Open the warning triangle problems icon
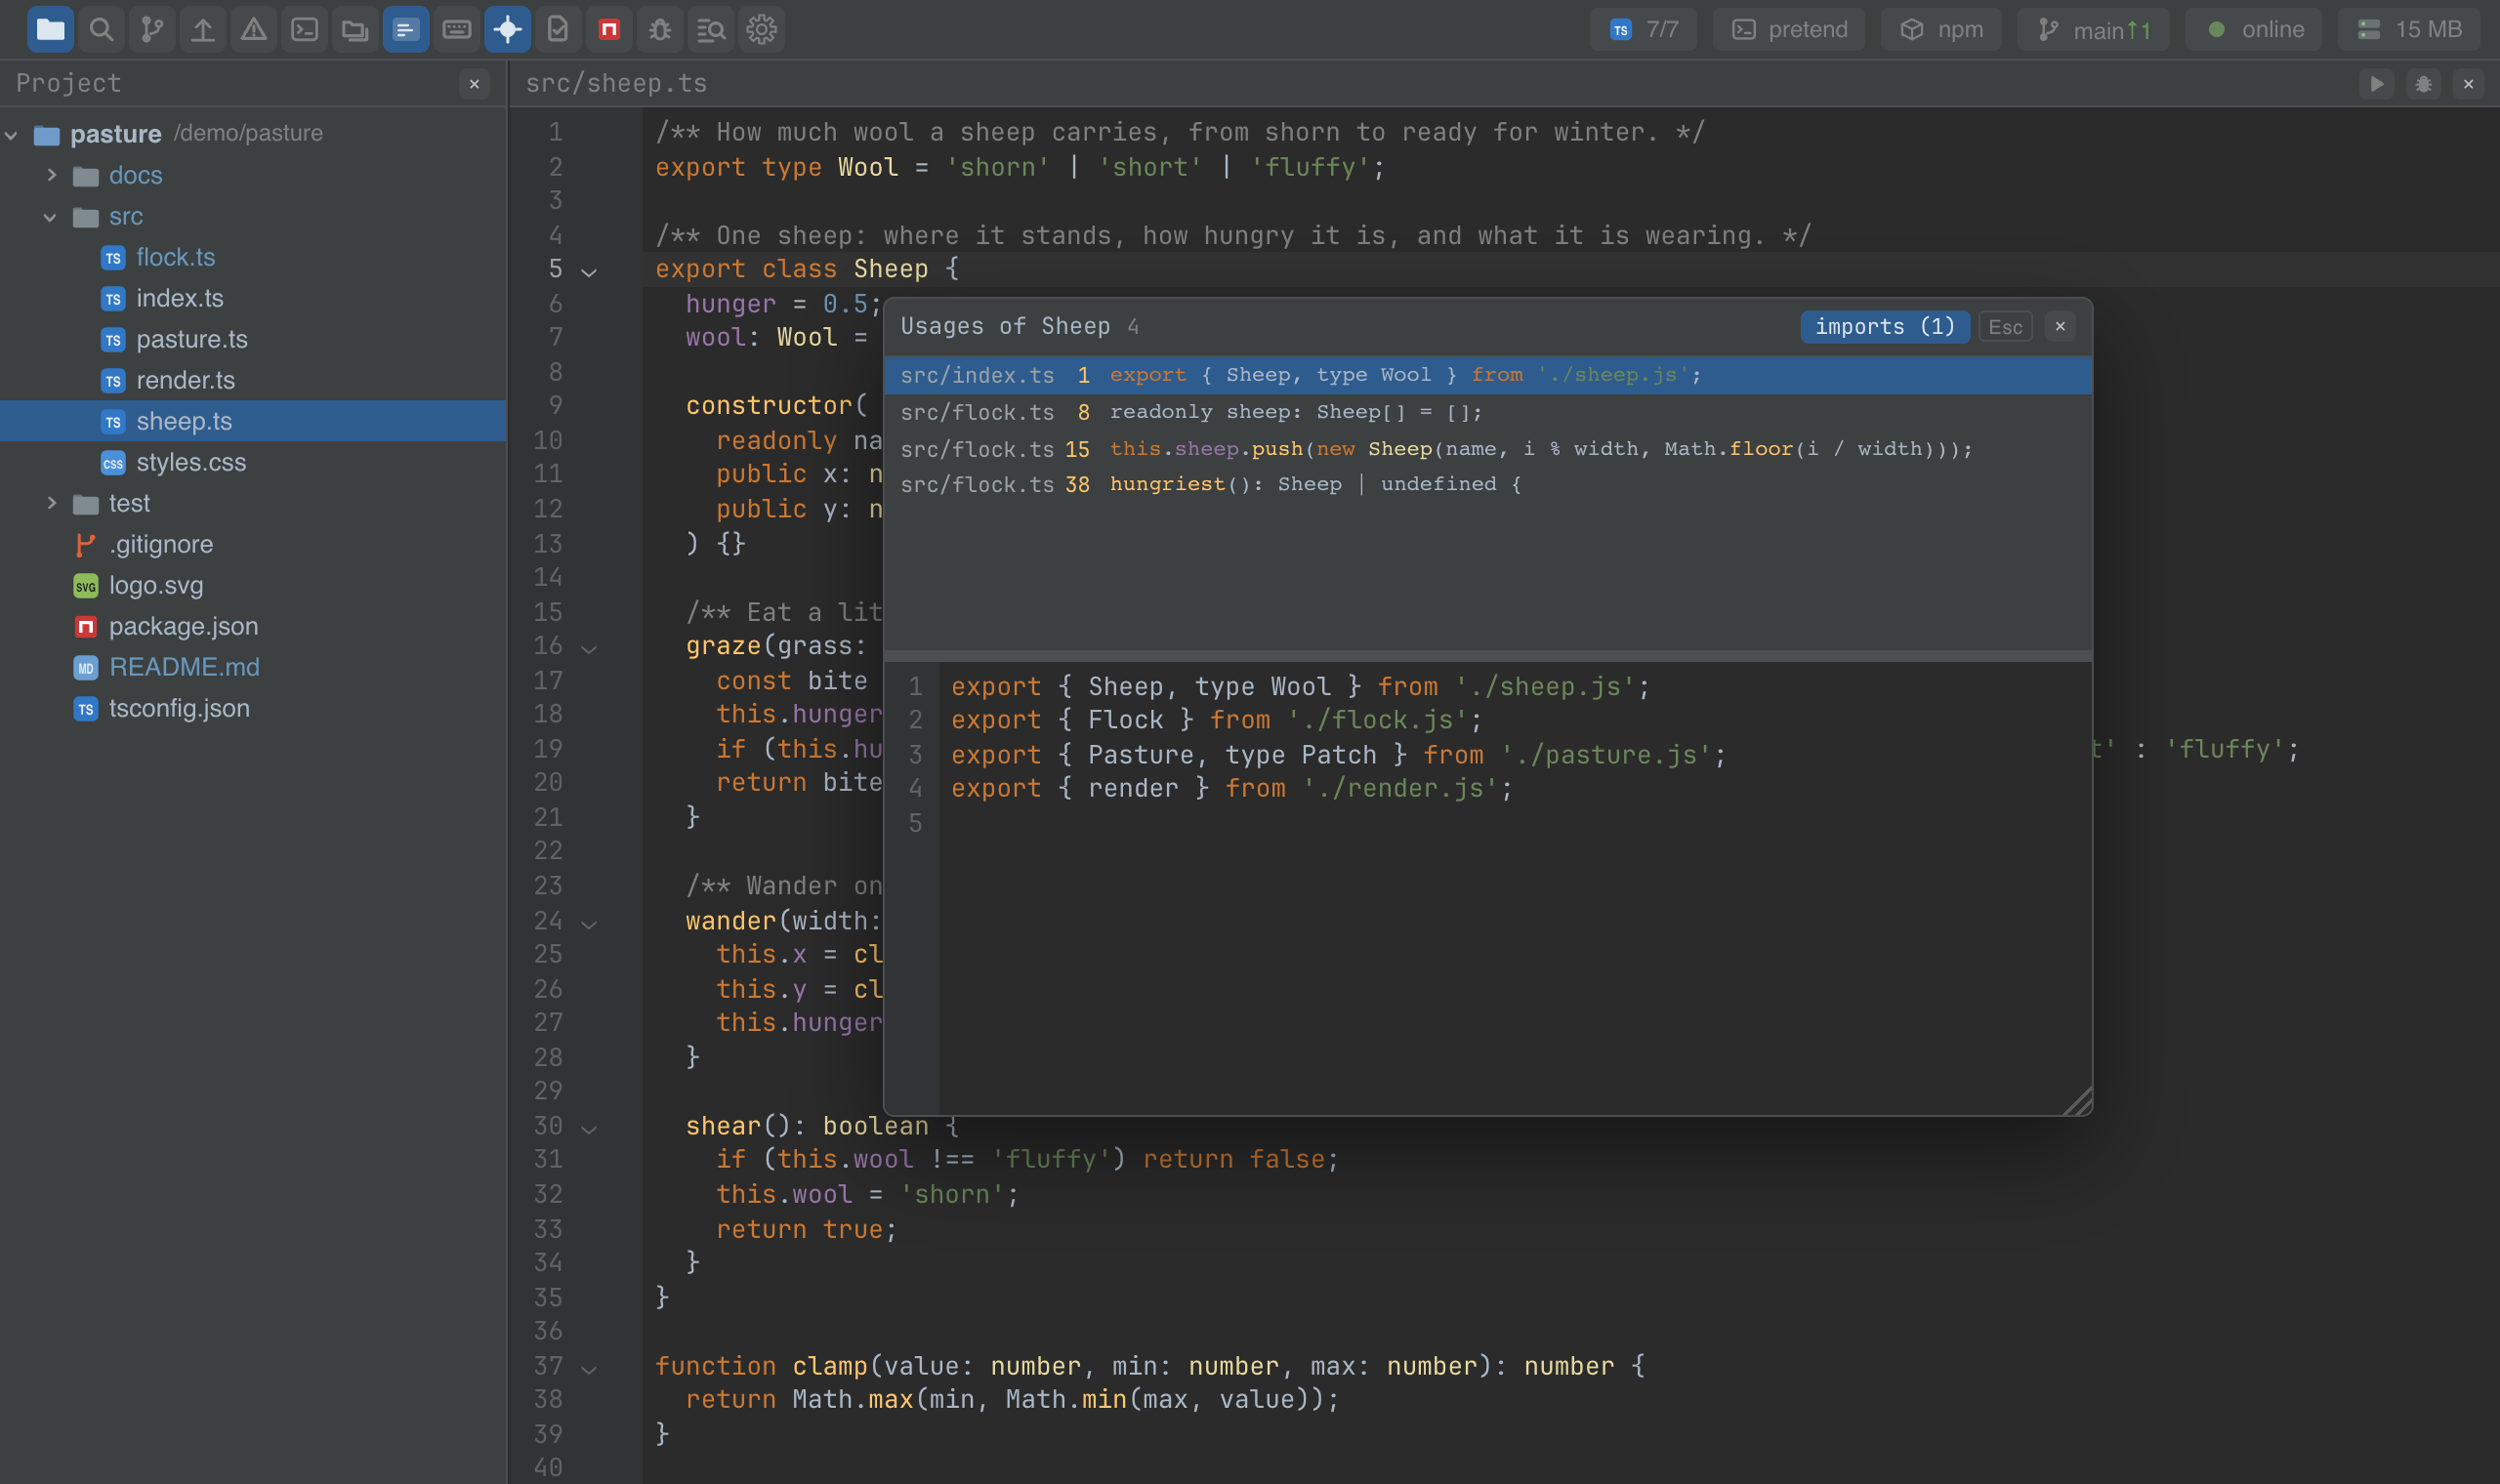This screenshot has width=2500, height=1484. tap(254, 29)
